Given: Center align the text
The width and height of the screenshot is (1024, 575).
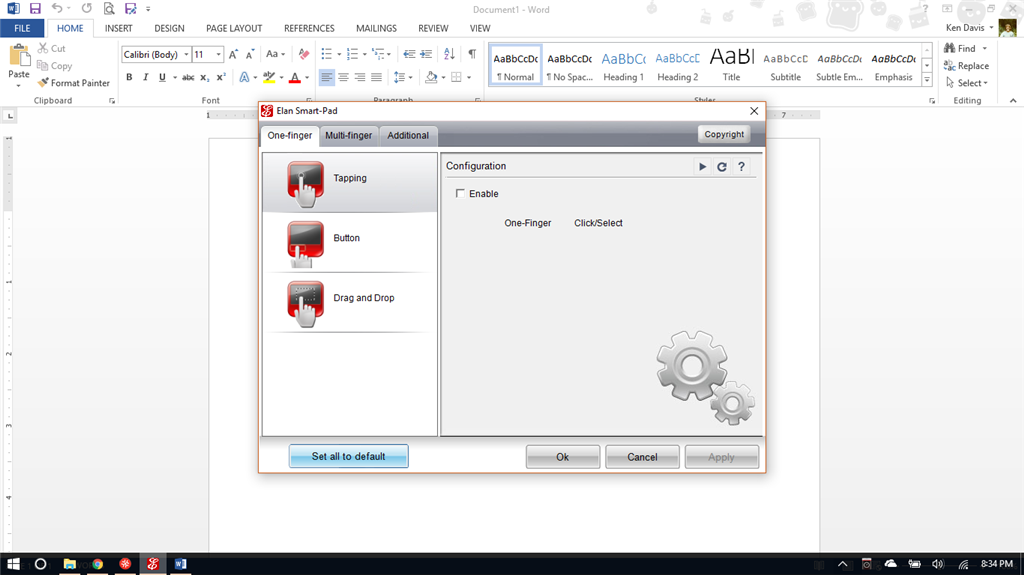Looking at the screenshot, I should pos(343,77).
